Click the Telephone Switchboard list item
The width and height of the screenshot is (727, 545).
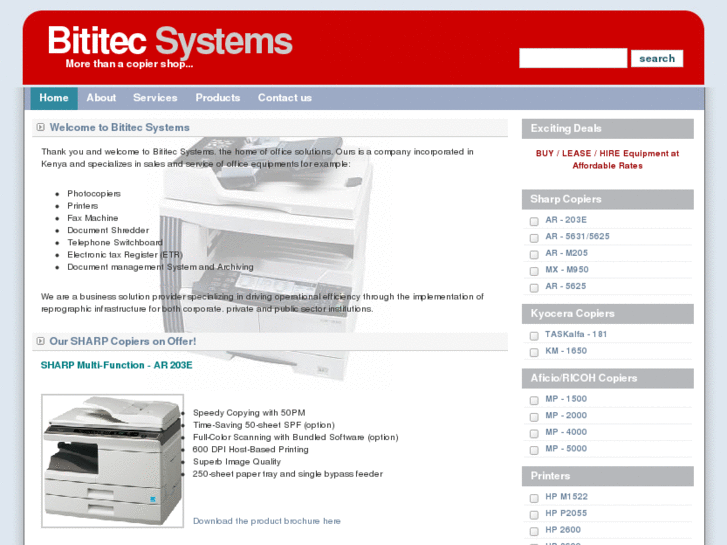(x=115, y=243)
